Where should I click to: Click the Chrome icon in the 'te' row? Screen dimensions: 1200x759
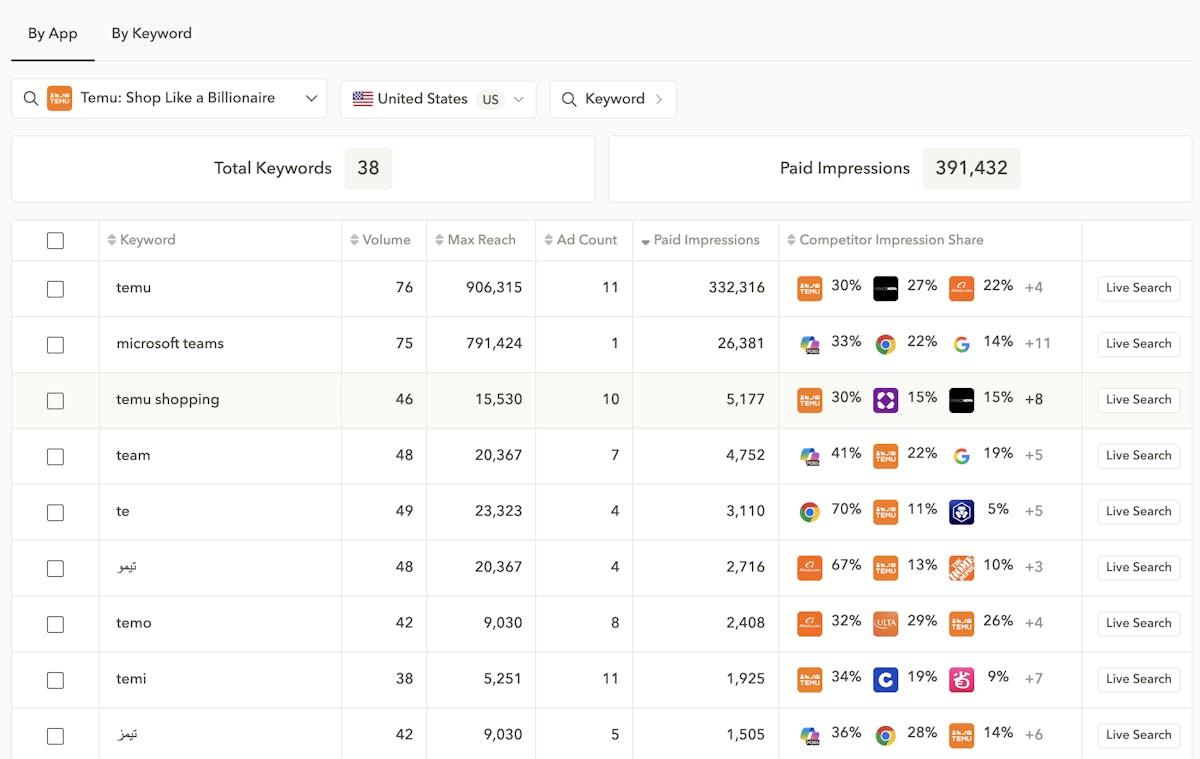(x=809, y=512)
